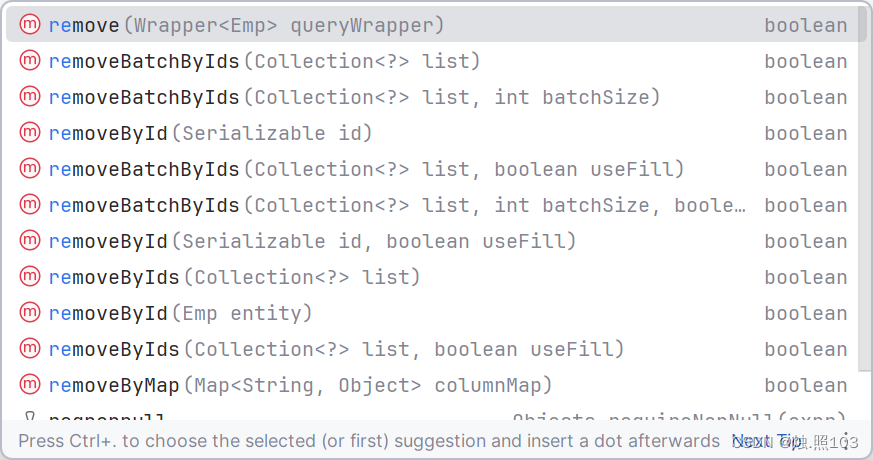Image resolution: width=873 pixels, height=460 pixels.
Task: Pick removeBatchByIds with truncated boole… parameter
Action: 432,205
